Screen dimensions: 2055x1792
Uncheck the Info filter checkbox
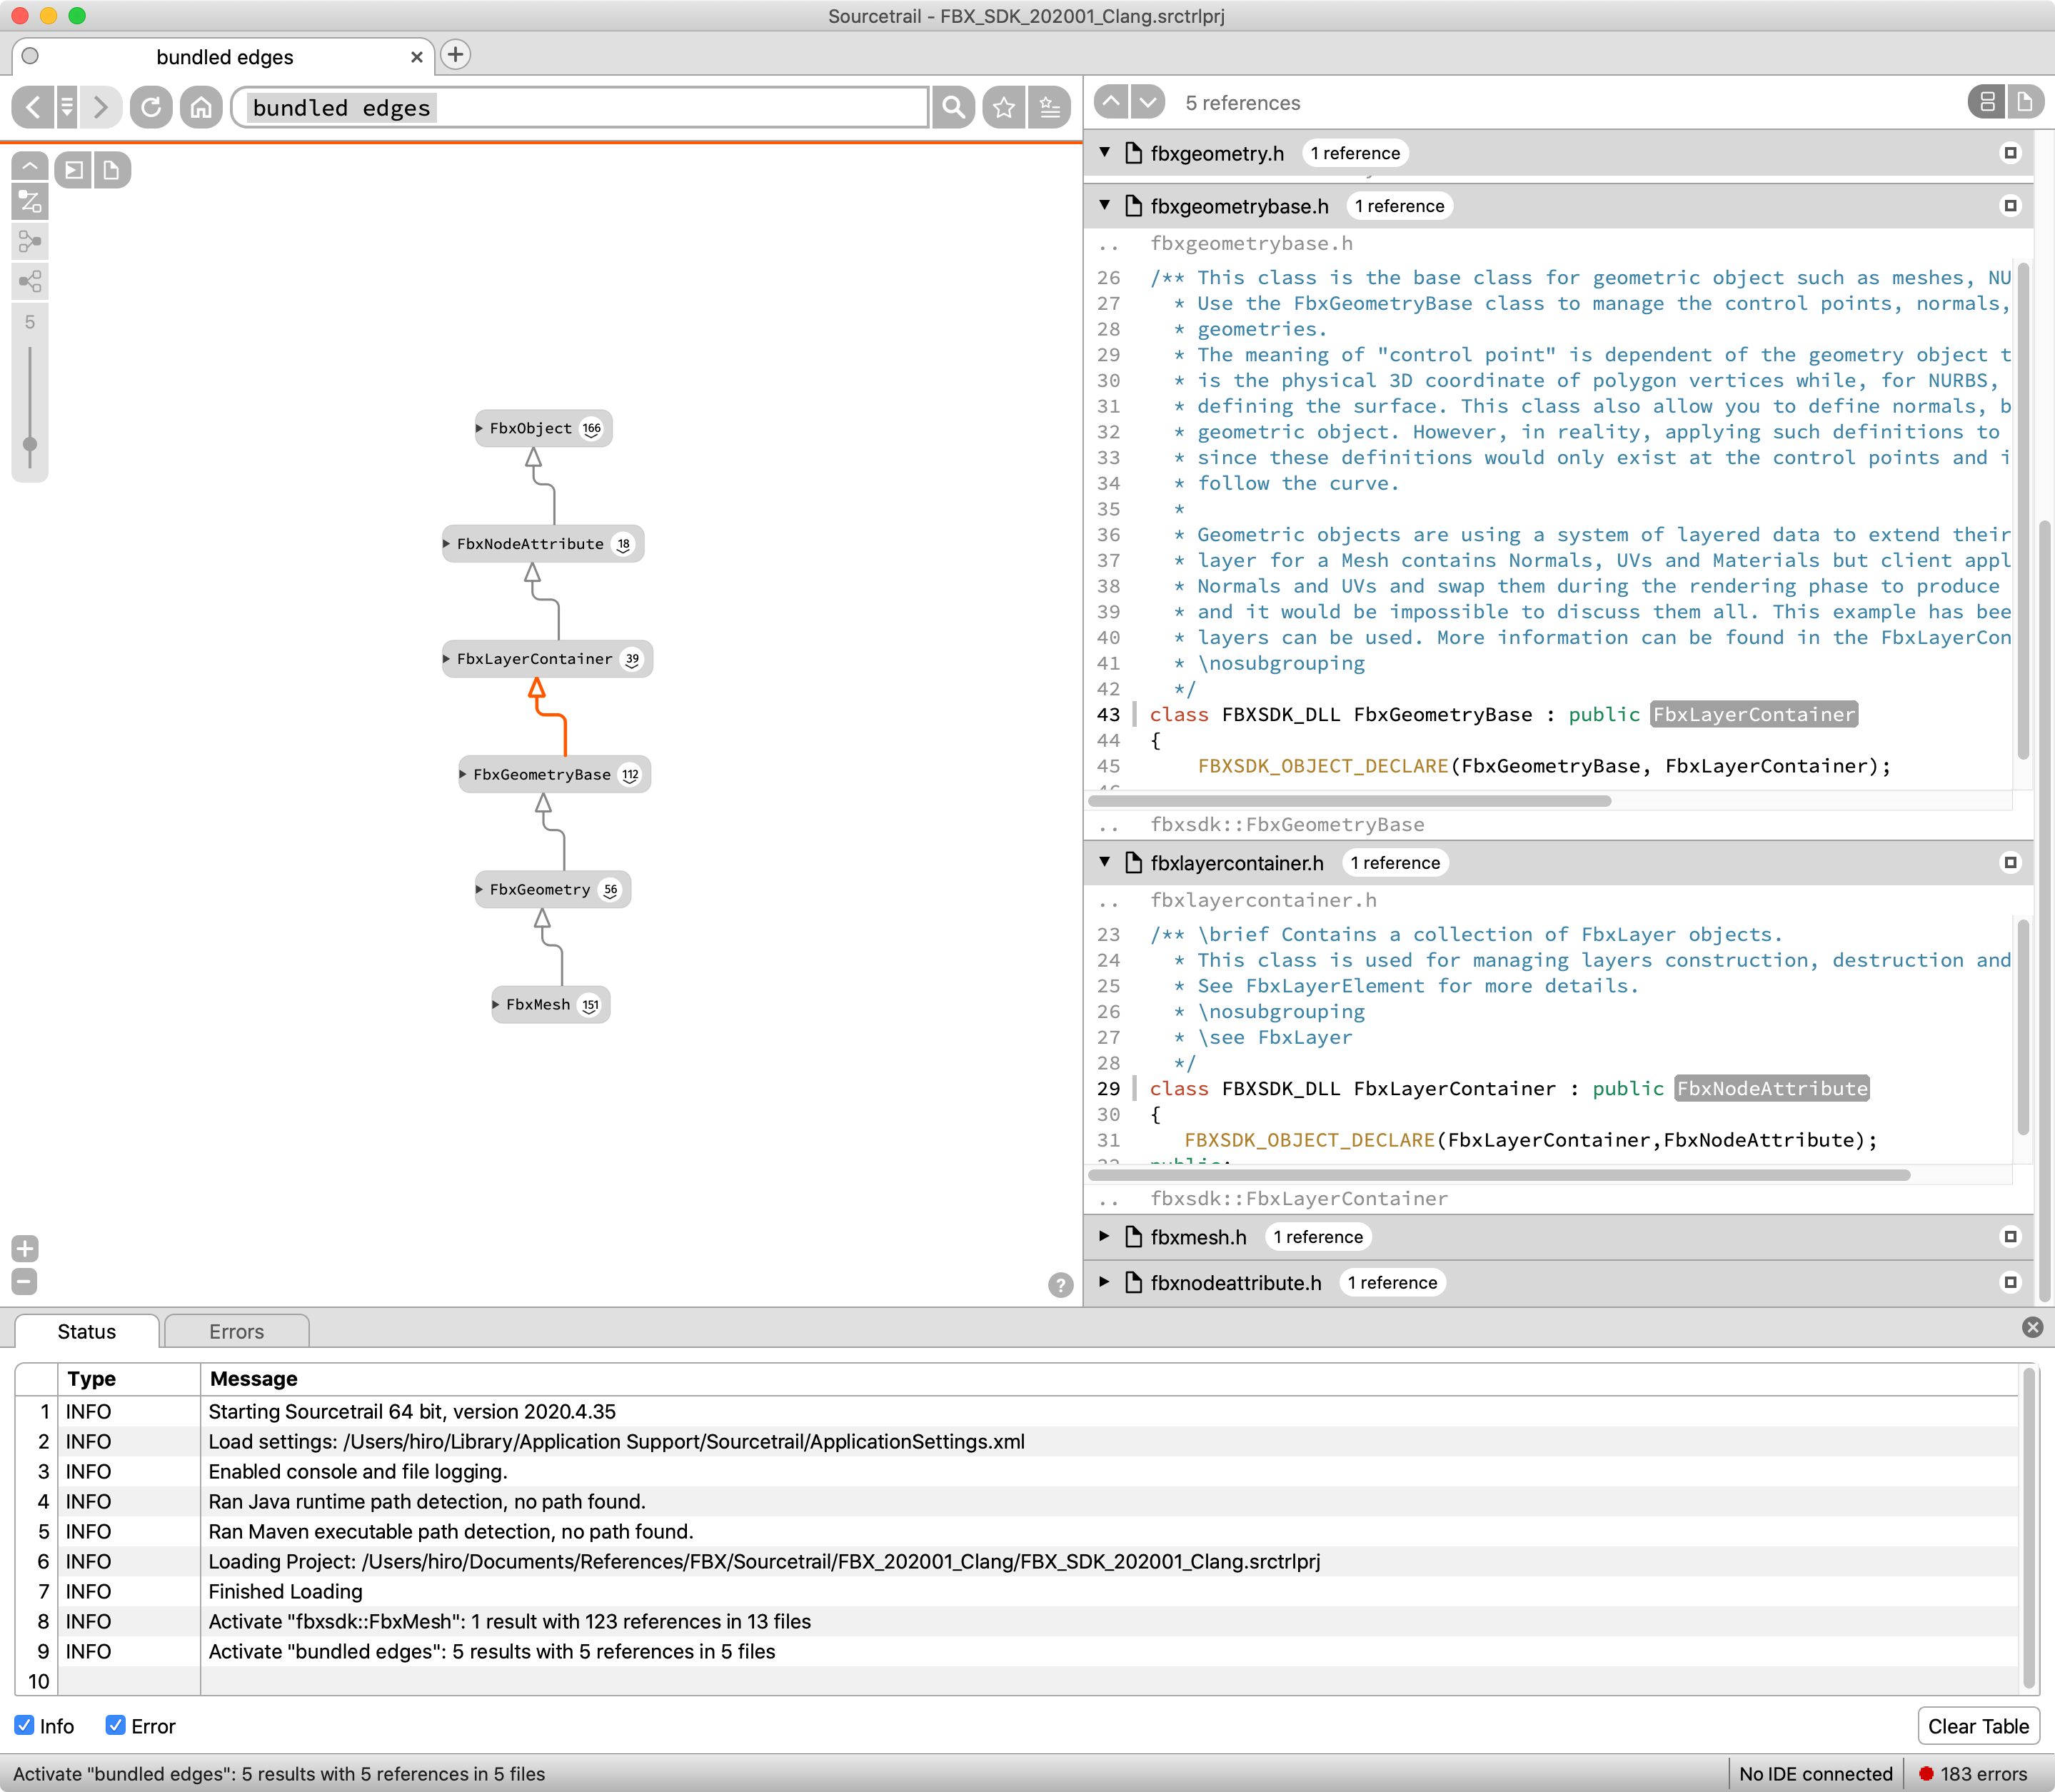25,1725
